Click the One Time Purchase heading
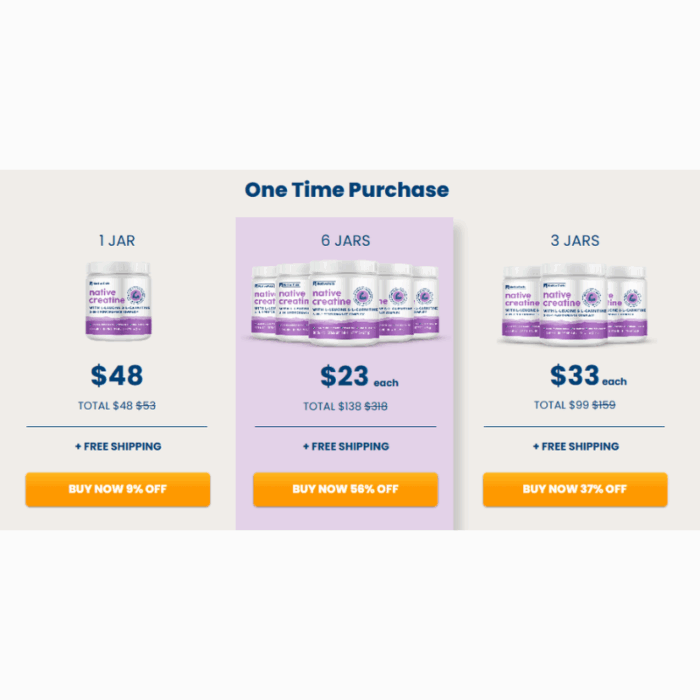The width and height of the screenshot is (700, 700). click(x=347, y=190)
